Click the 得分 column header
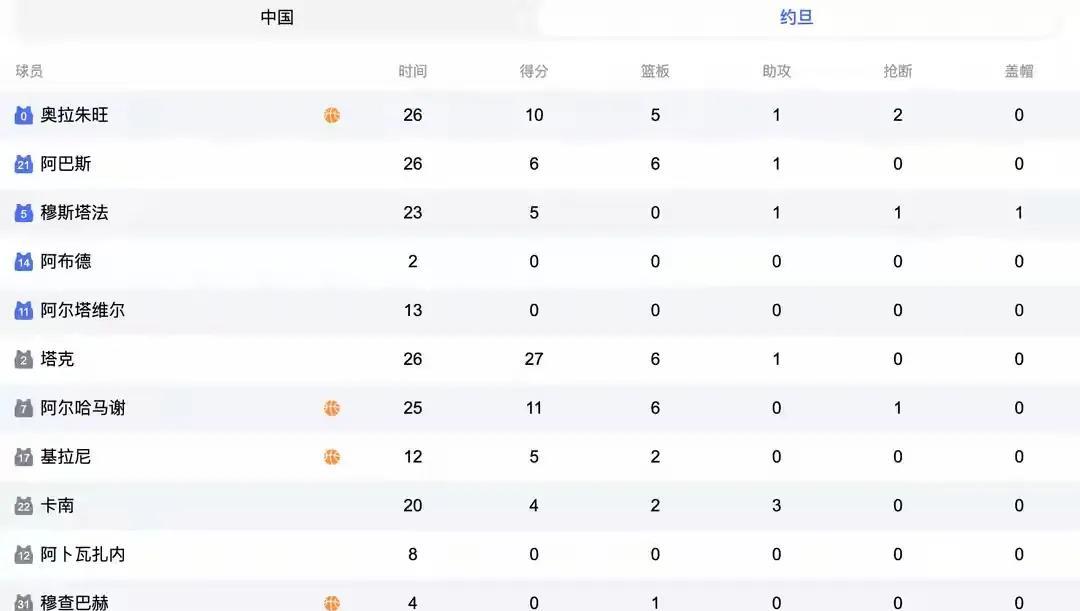The image size is (1080, 611). [534, 71]
